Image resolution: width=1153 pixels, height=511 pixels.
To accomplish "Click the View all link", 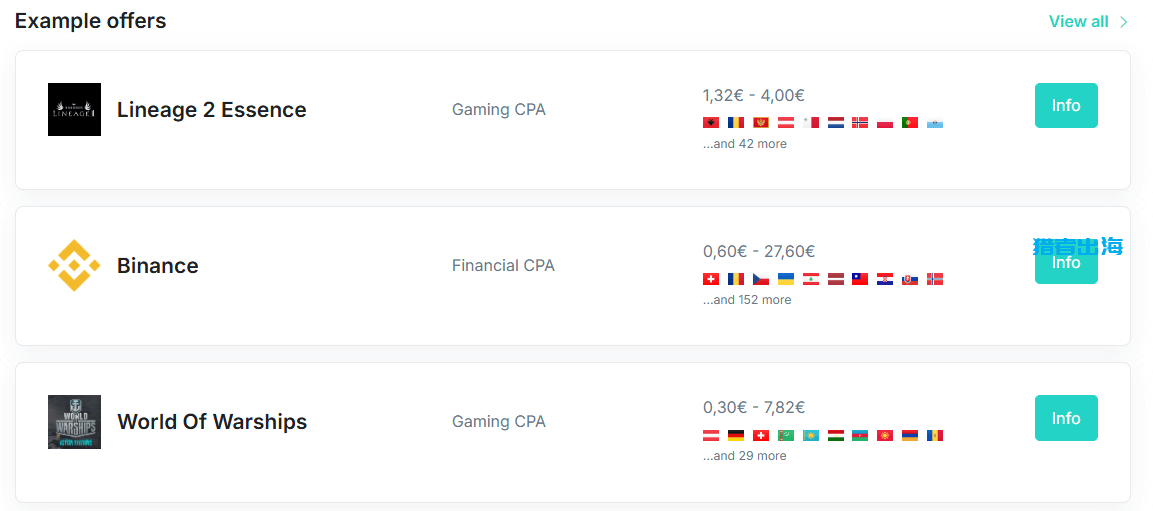I will pyautogui.click(x=1078, y=22).
